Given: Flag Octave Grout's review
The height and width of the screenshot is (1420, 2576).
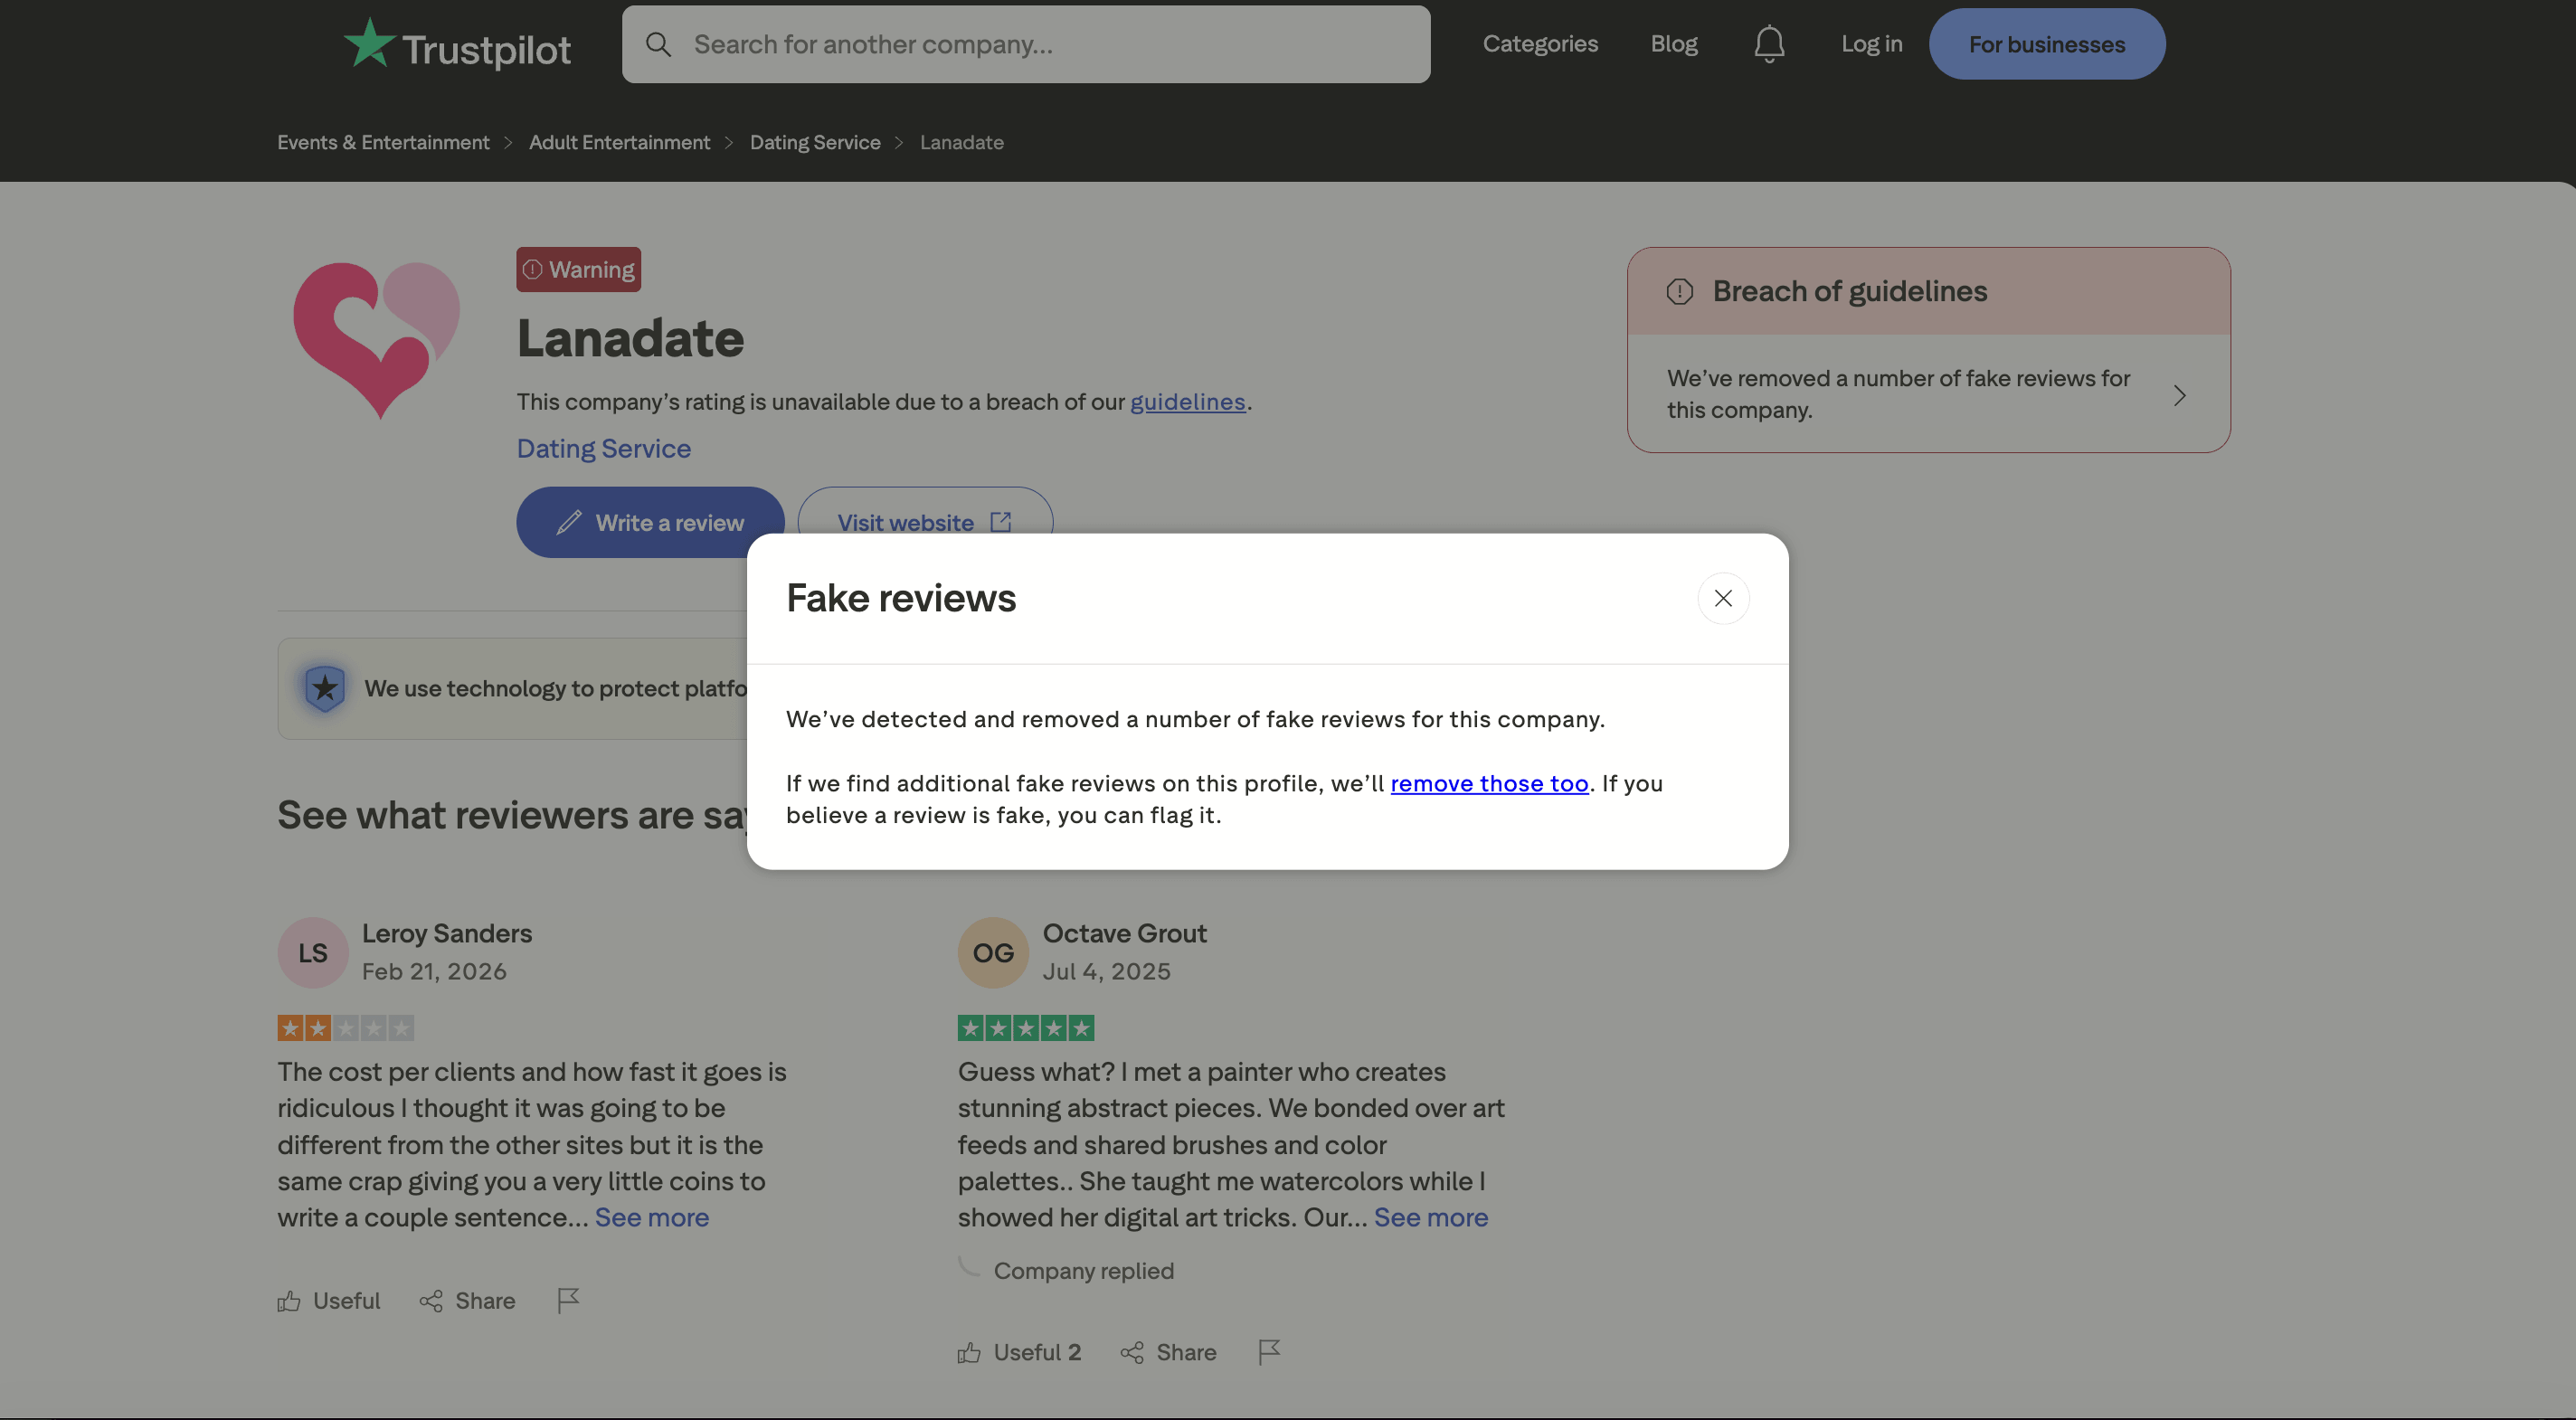Looking at the screenshot, I should tap(1268, 1352).
